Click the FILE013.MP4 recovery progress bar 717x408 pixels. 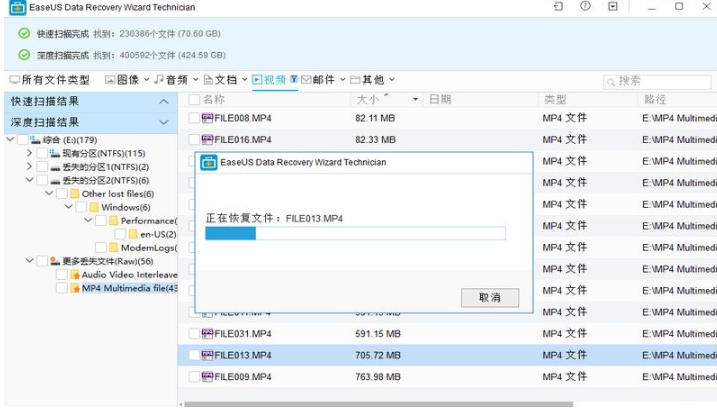pyautogui.click(x=355, y=233)
